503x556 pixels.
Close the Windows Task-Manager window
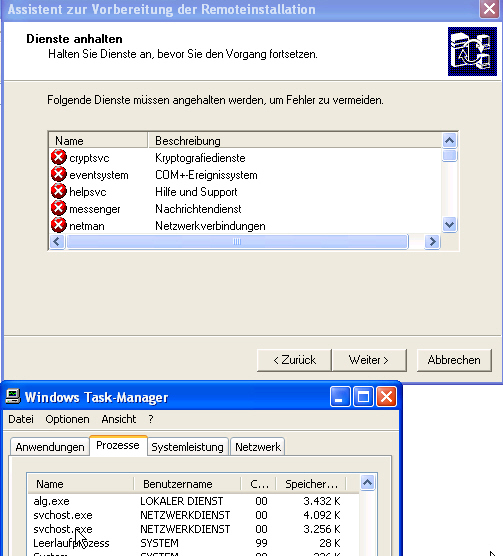click(386, 396)
